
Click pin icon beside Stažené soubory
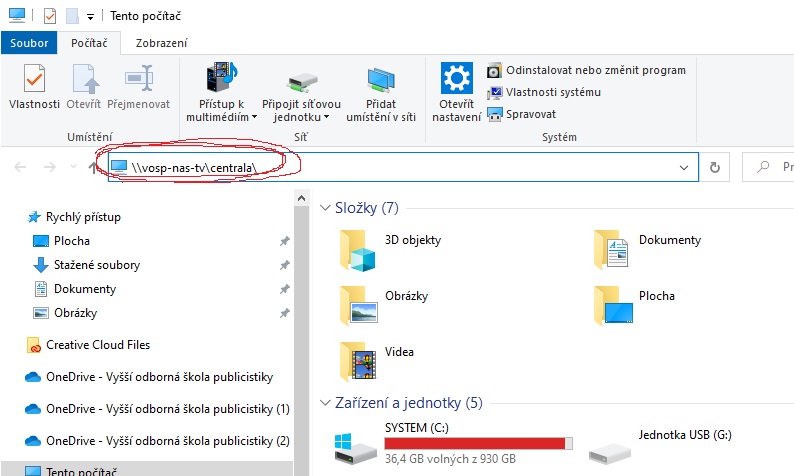pos(285,265)
